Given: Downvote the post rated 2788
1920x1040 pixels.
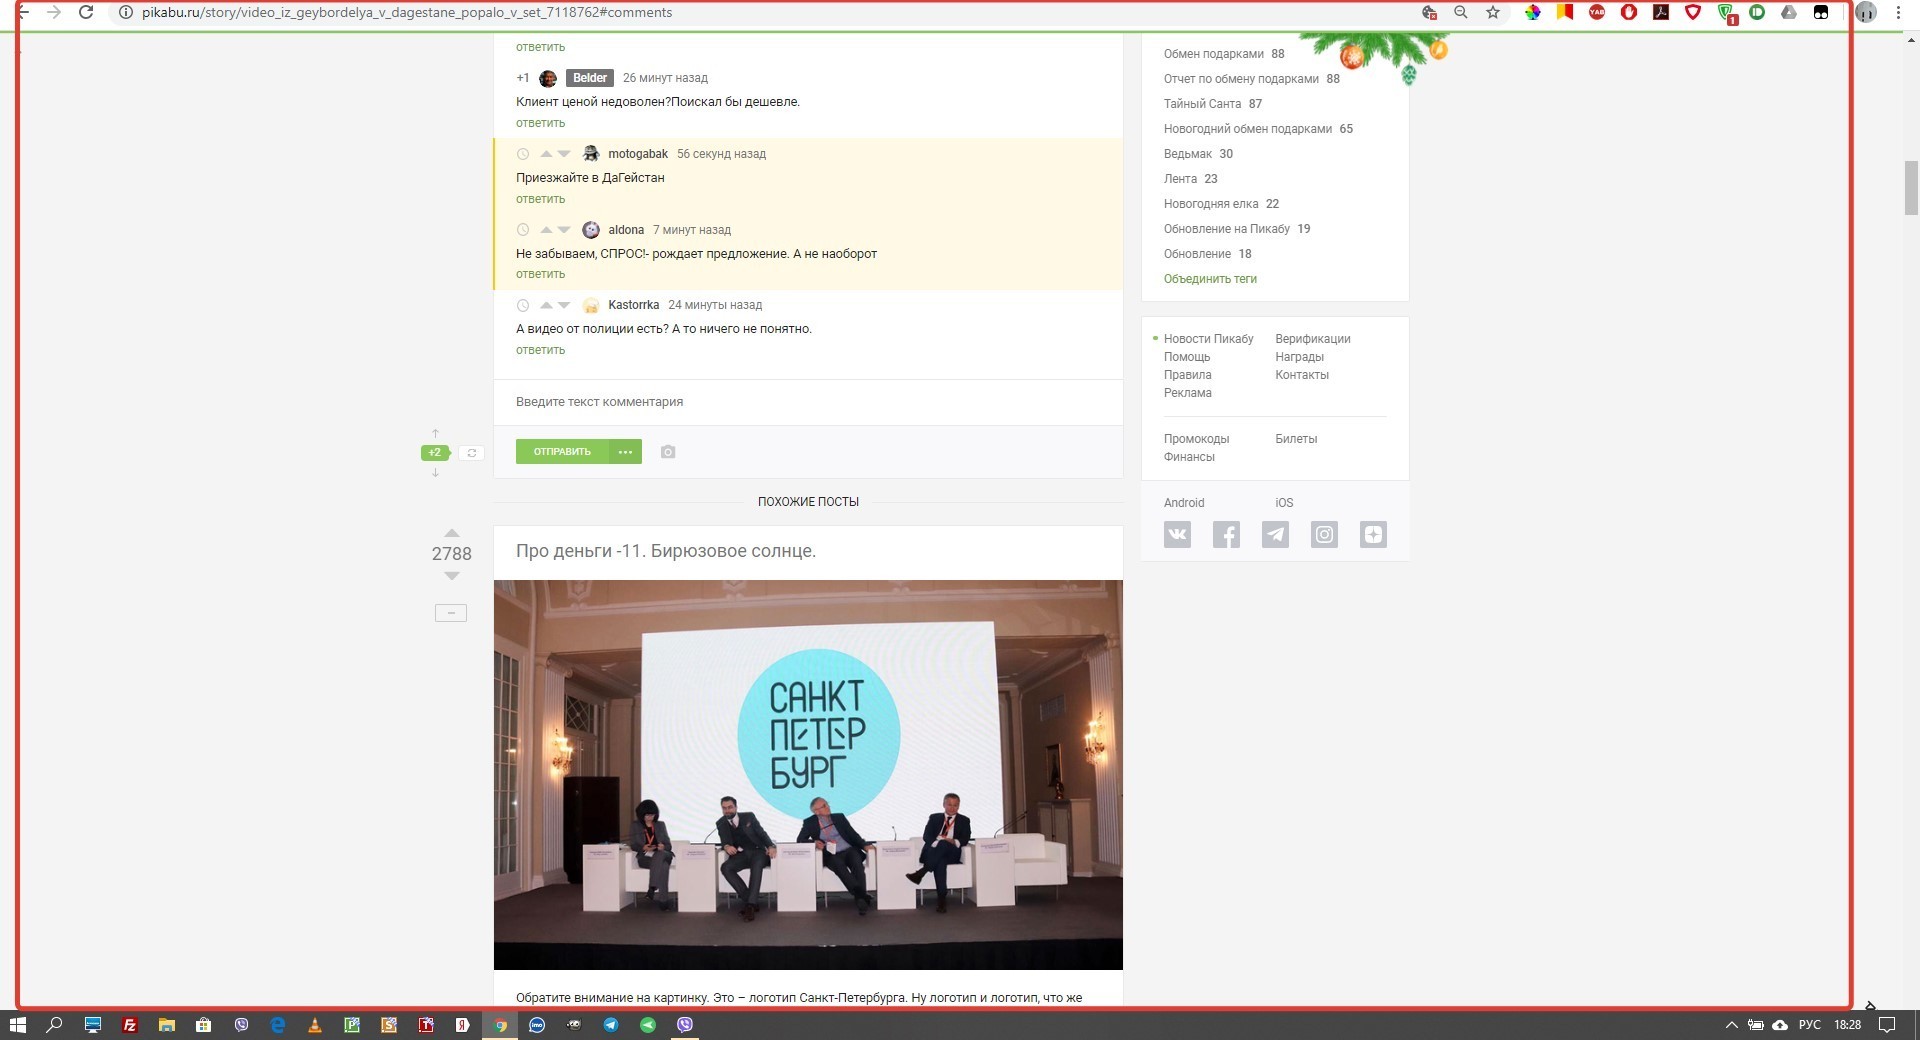Looking at the screenshot, I should pos(451,576).
